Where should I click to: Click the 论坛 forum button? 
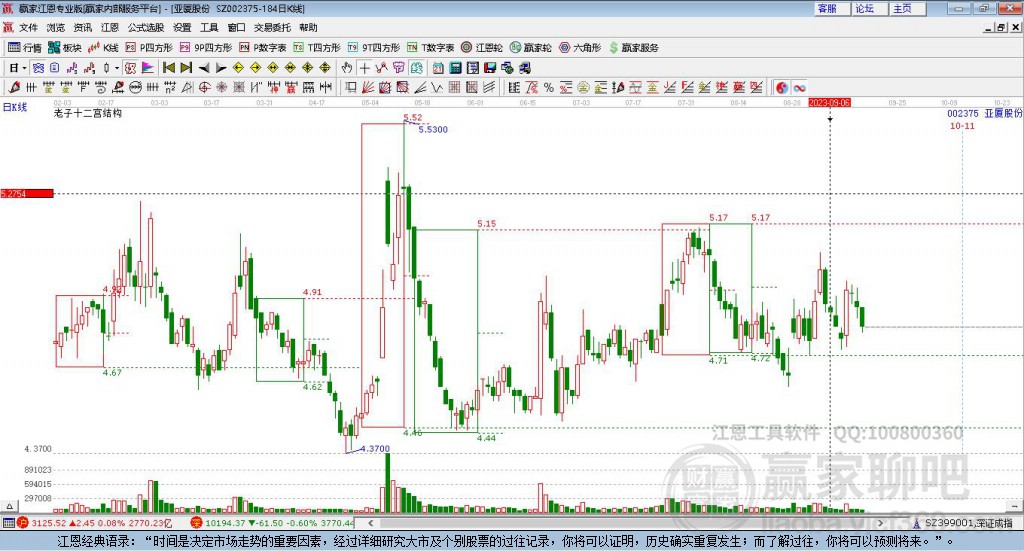point(870,8)
